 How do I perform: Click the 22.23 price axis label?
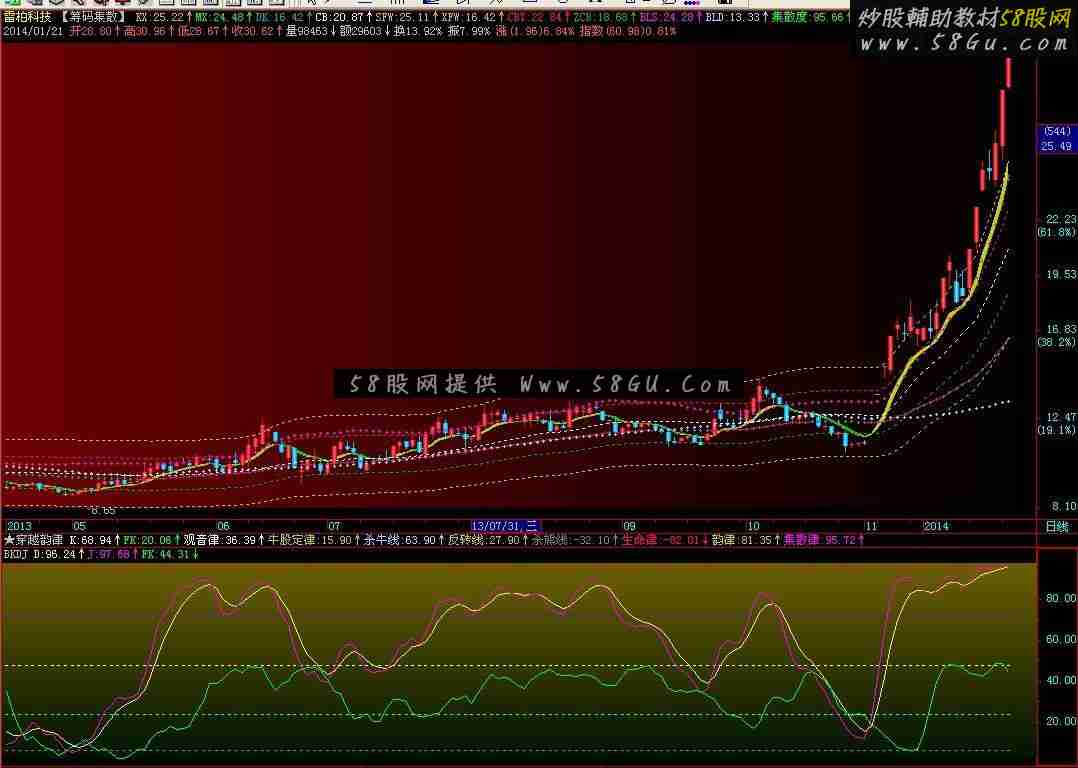pos(1061,219)
